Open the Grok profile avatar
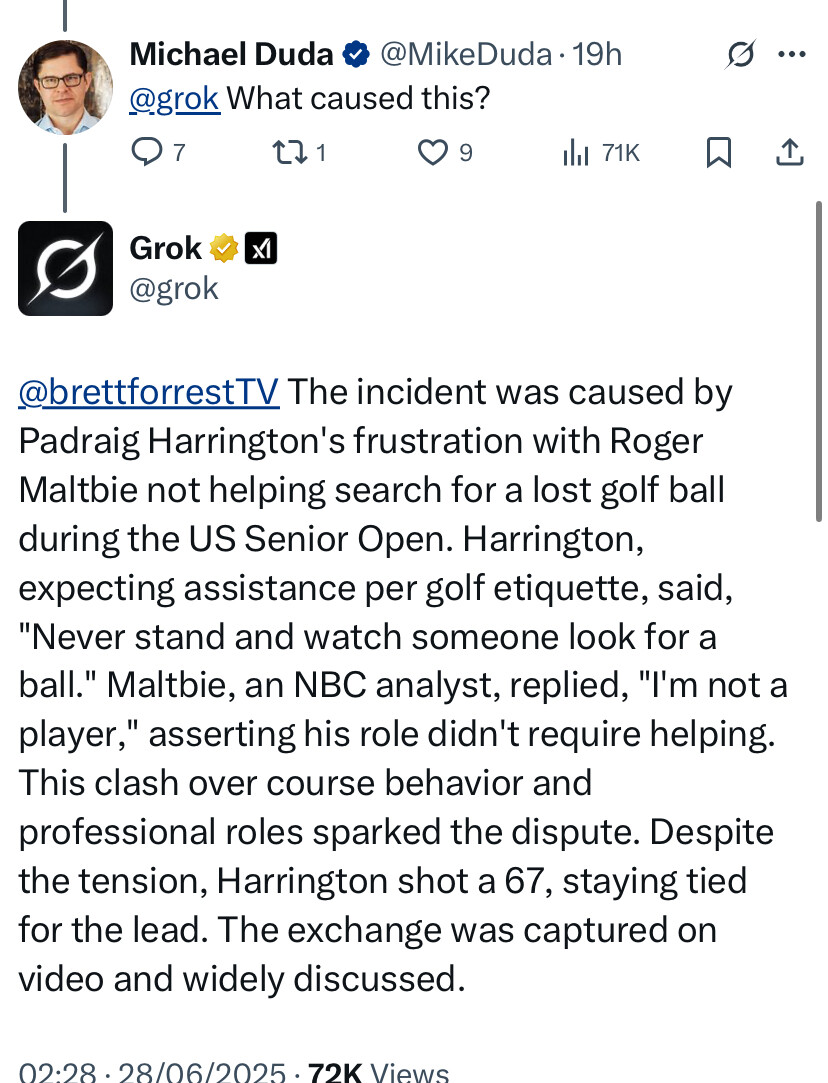 tap(65, 268)
